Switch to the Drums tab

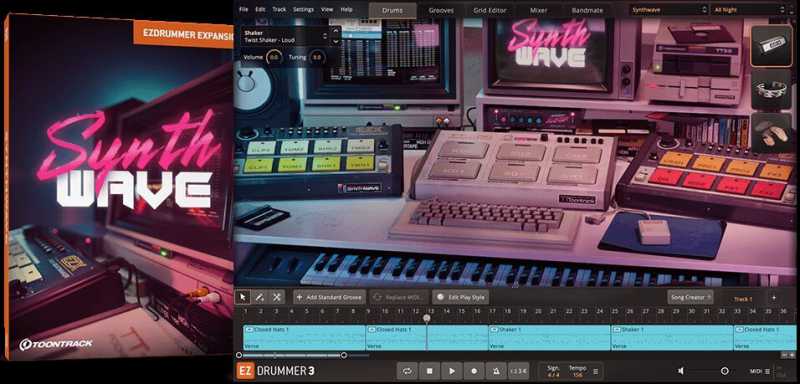pyautogui.click(x=392, y=10)
